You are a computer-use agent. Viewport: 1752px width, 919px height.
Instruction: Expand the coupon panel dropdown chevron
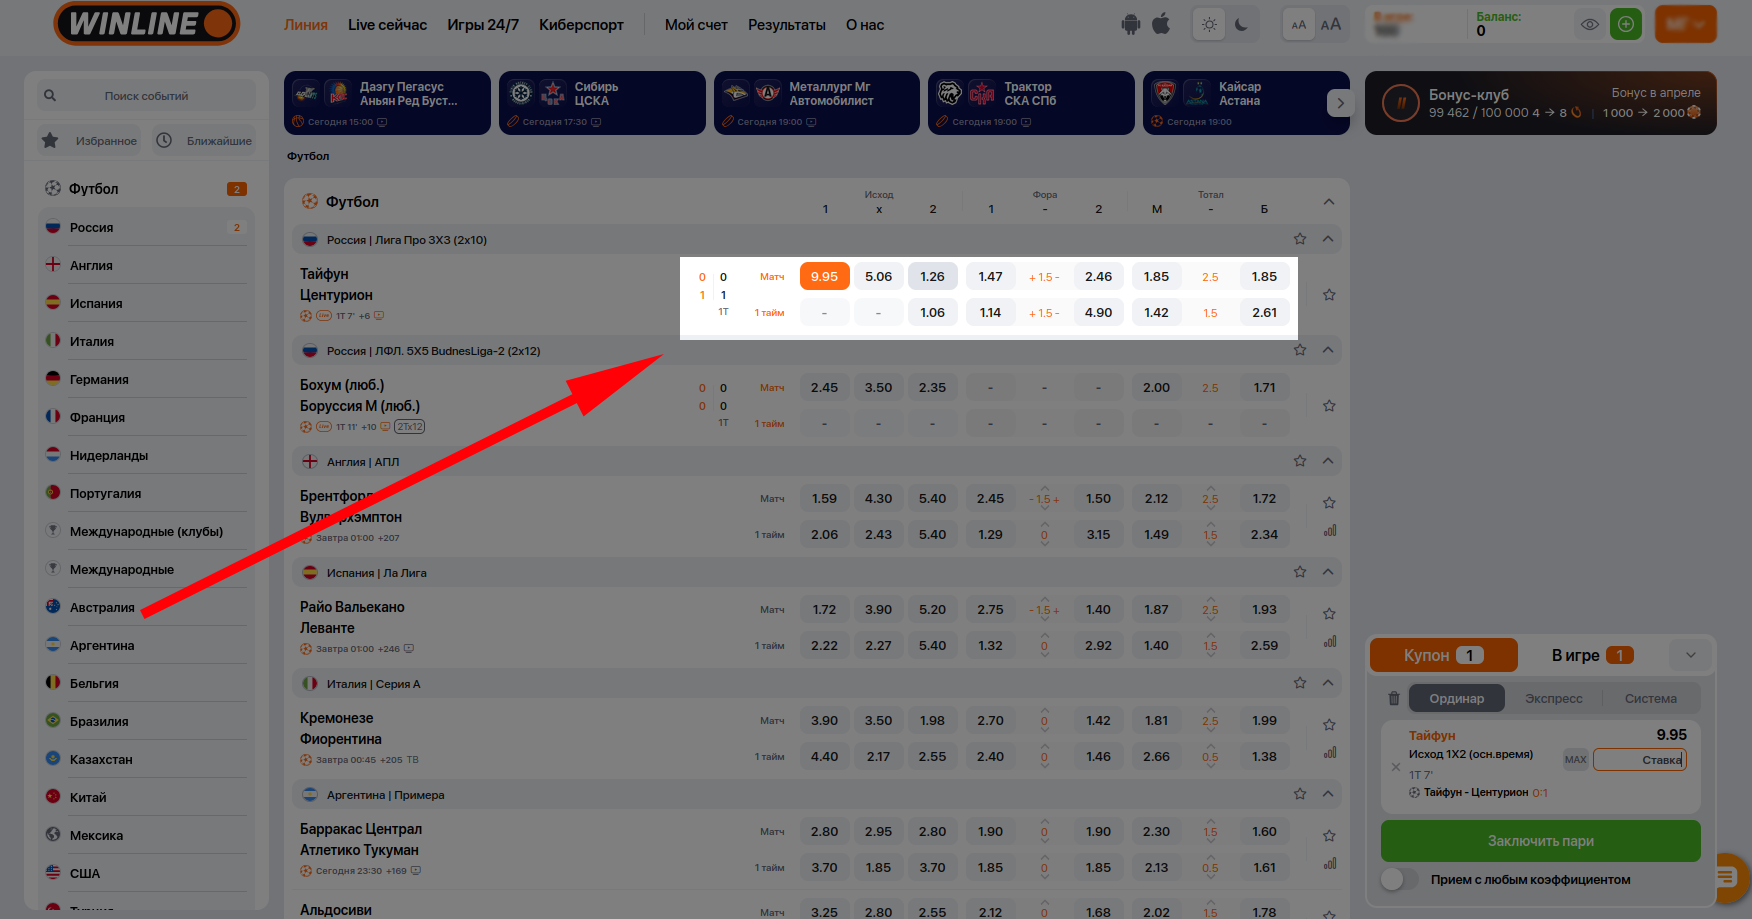point(1691,656)
